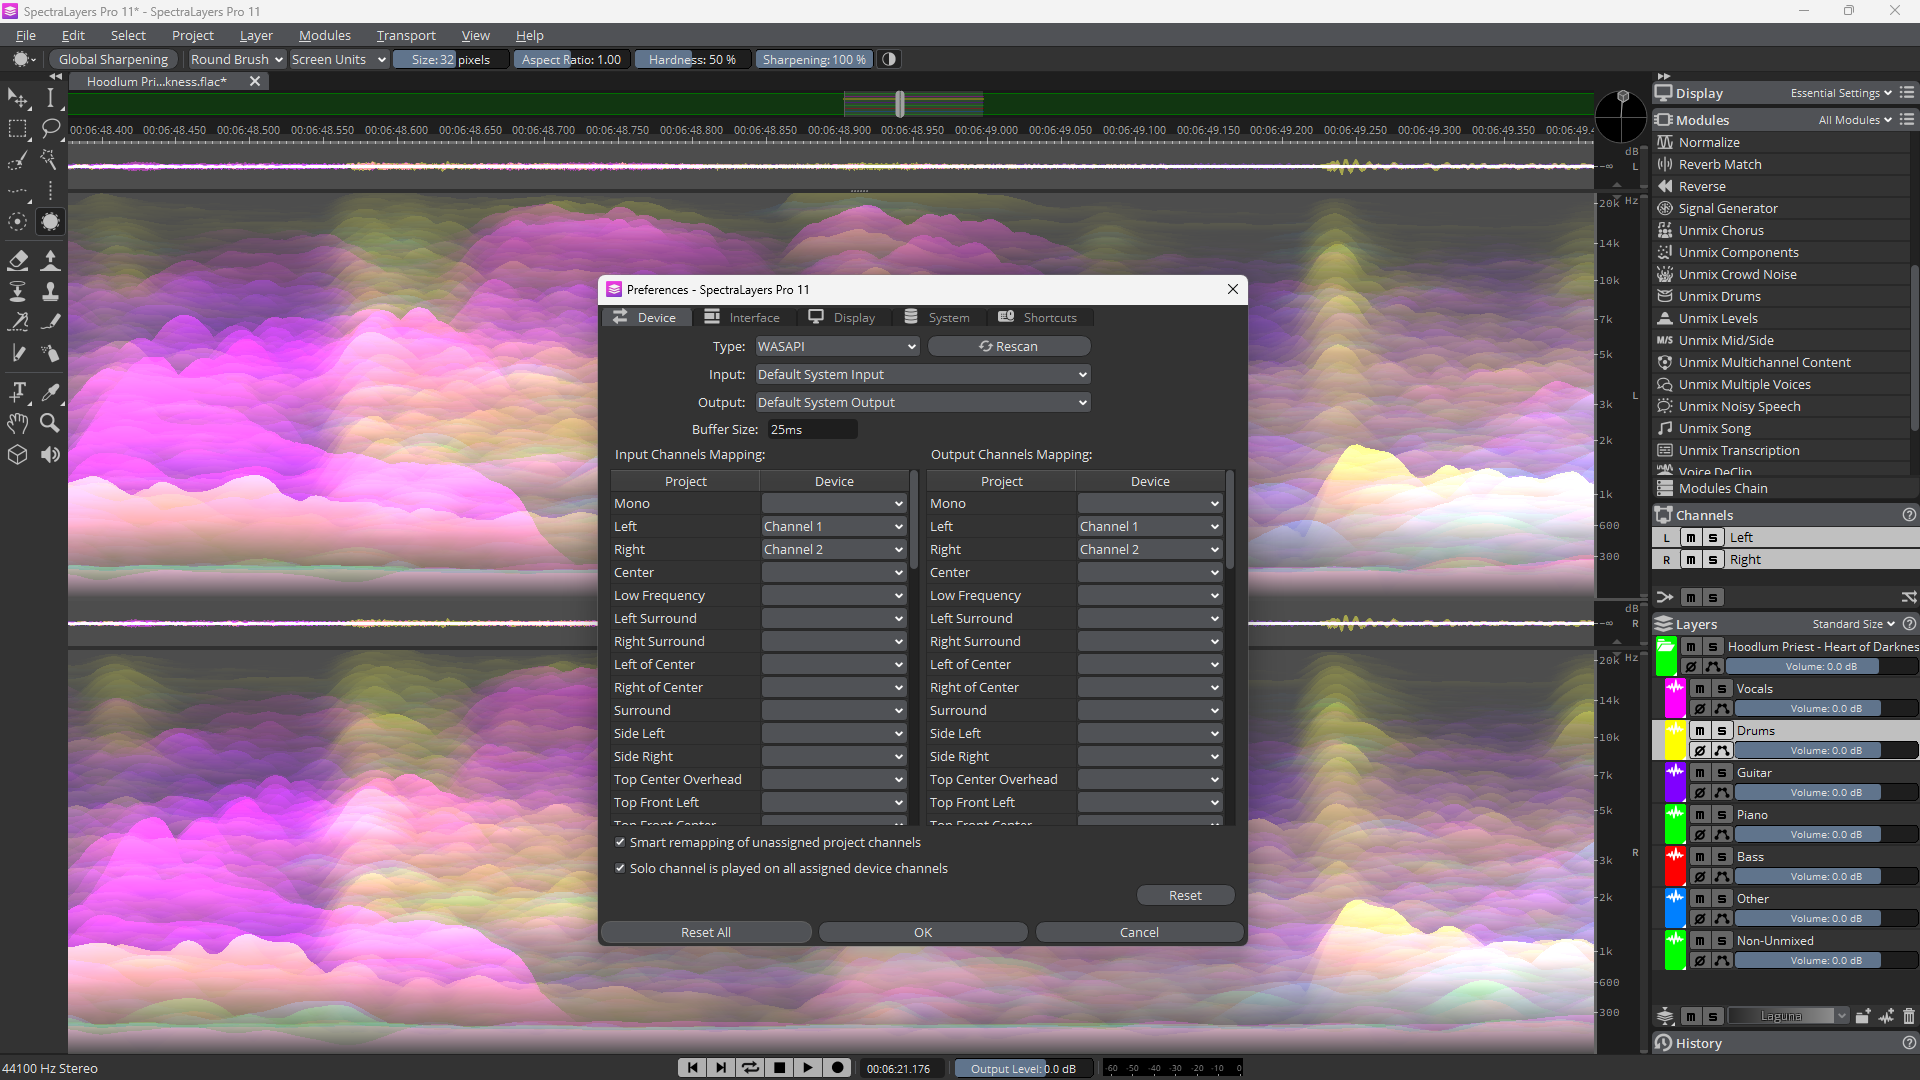Switch to the Display preferences tab
The width and height of the screenshot is (1920, 1080).
pos(842,317)
